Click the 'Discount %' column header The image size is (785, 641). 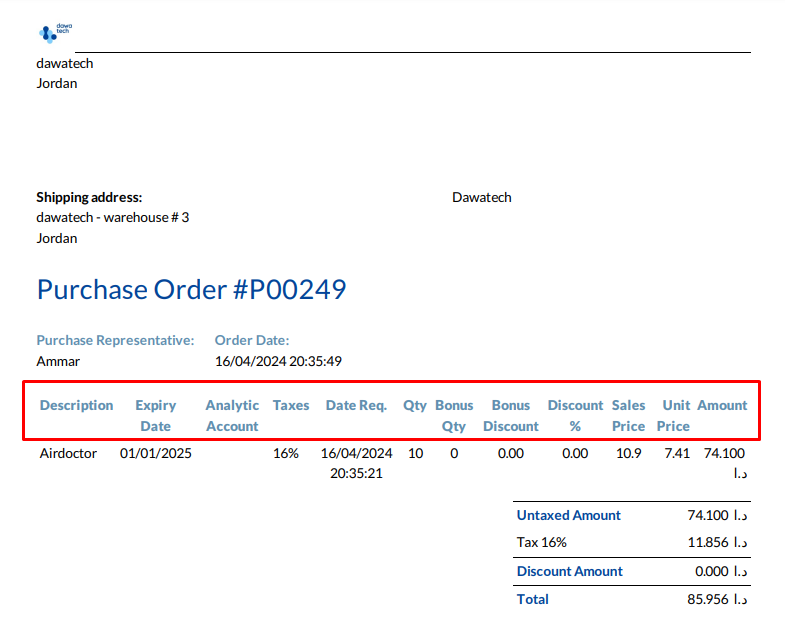pos(575,416)
